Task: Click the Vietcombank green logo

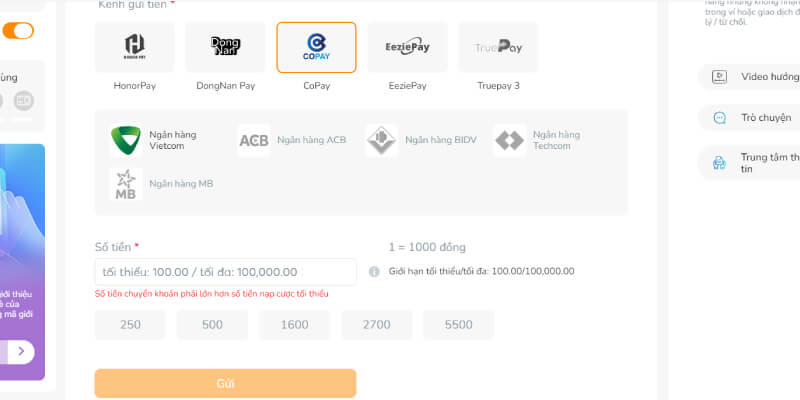Action: pyautogui.click(x=126, y=140)
